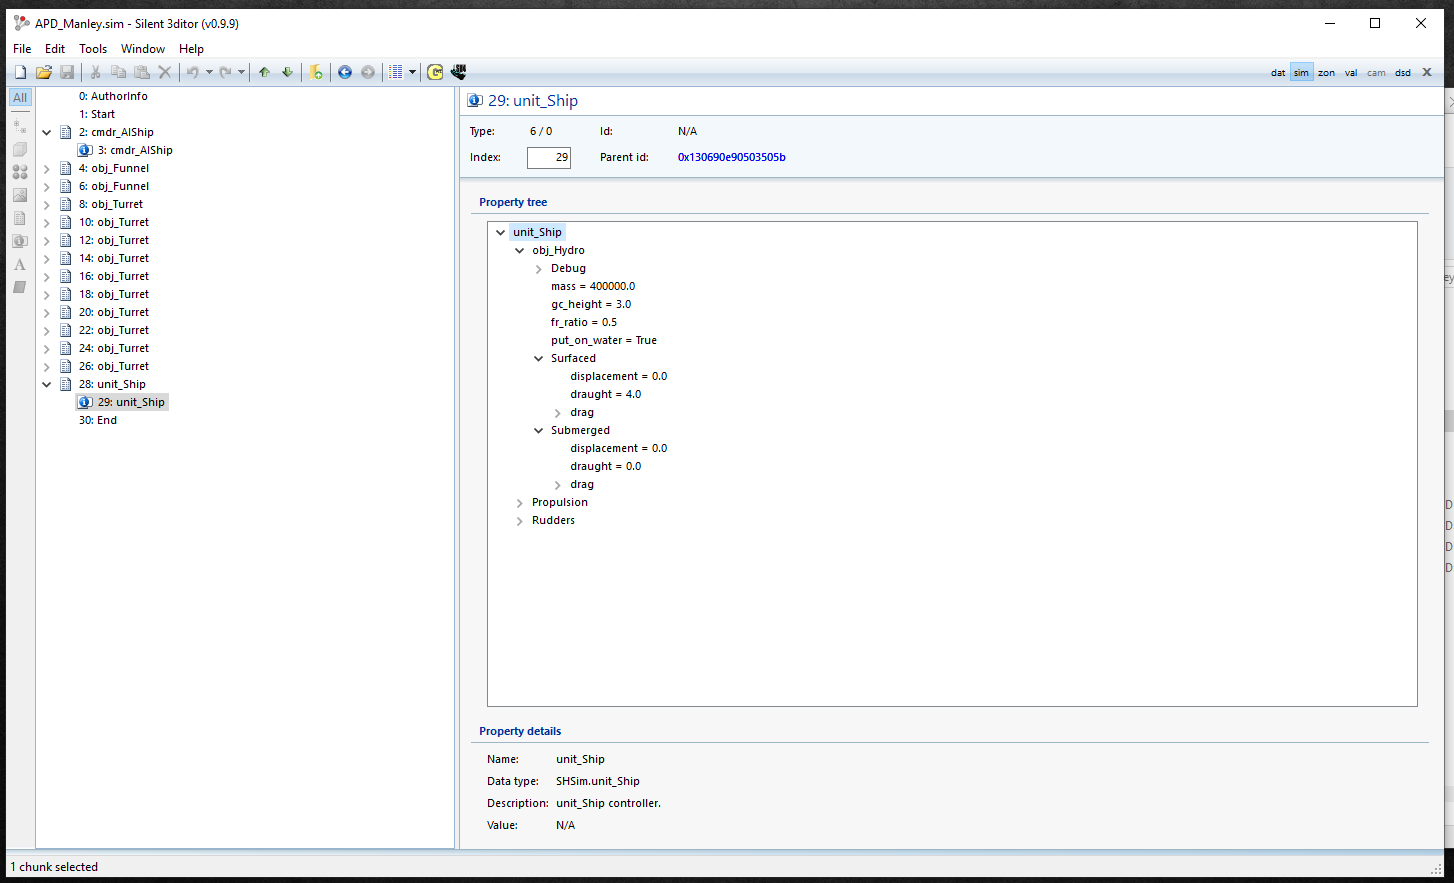Switch to the dat file type

pyautogui.click(x=1278, y=73)
